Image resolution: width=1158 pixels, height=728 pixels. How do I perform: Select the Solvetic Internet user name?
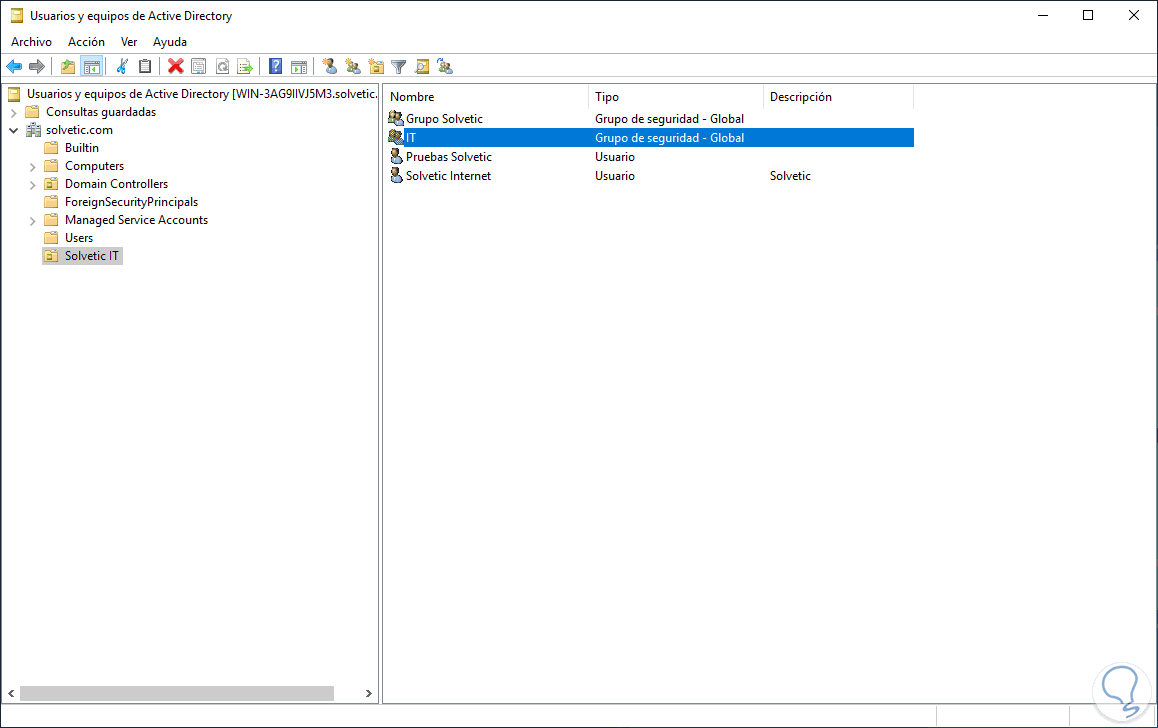448,176
